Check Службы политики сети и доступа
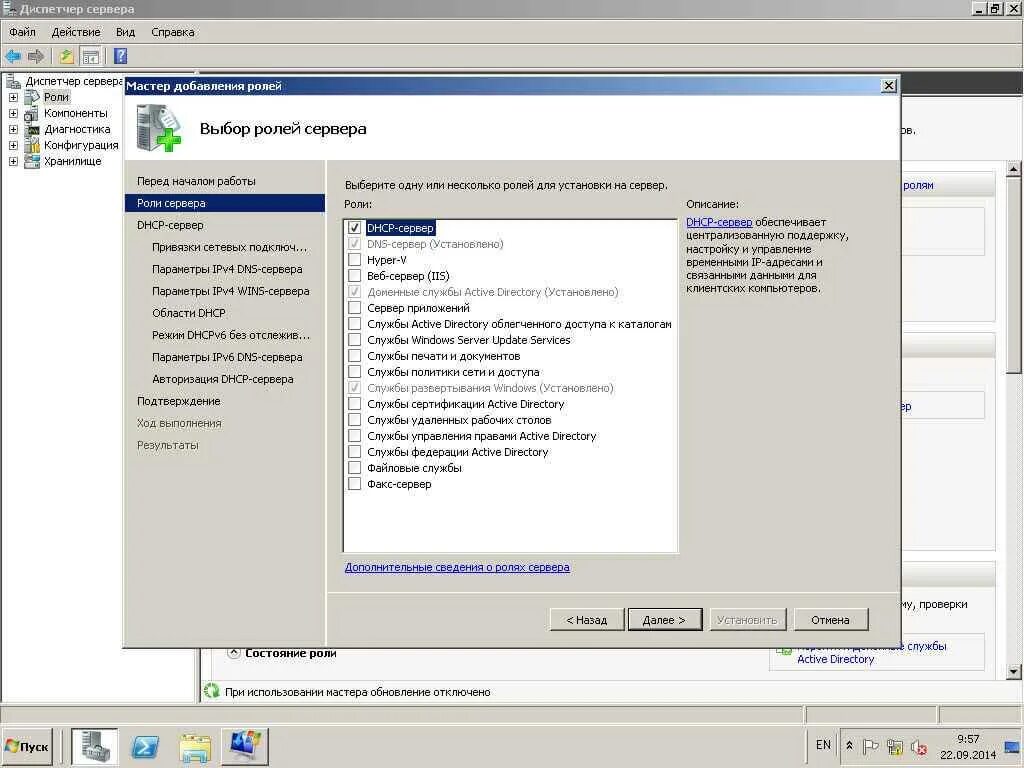 [x=354, y=372]
